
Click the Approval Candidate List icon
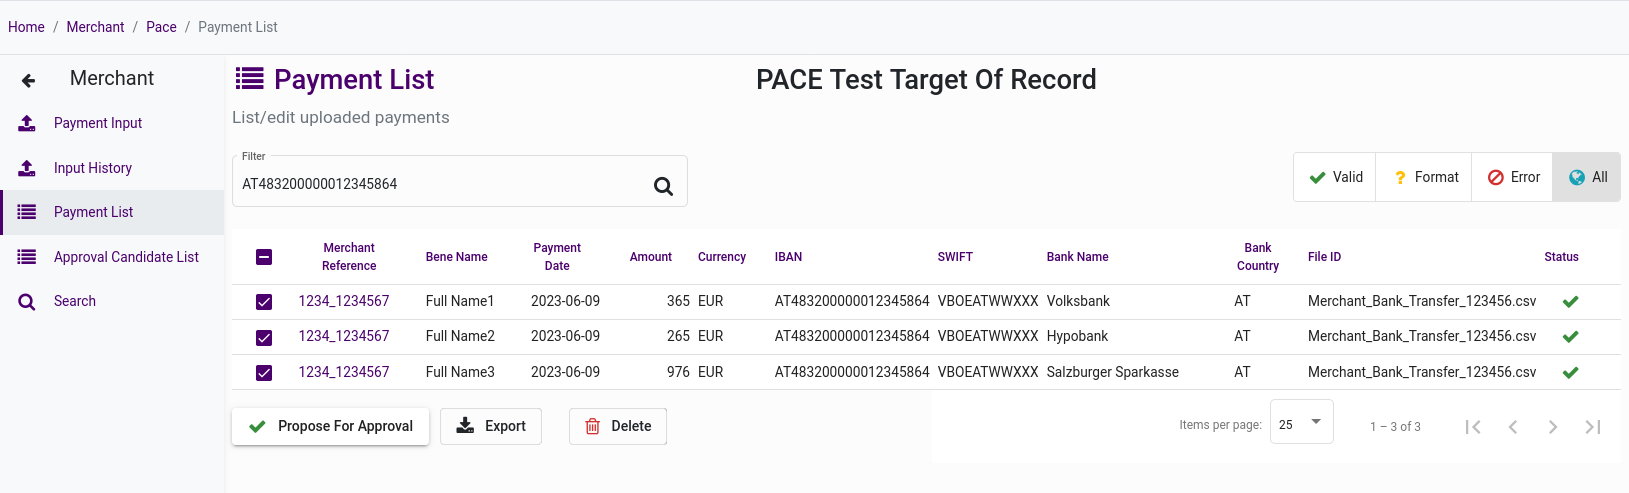coord(27,257)
